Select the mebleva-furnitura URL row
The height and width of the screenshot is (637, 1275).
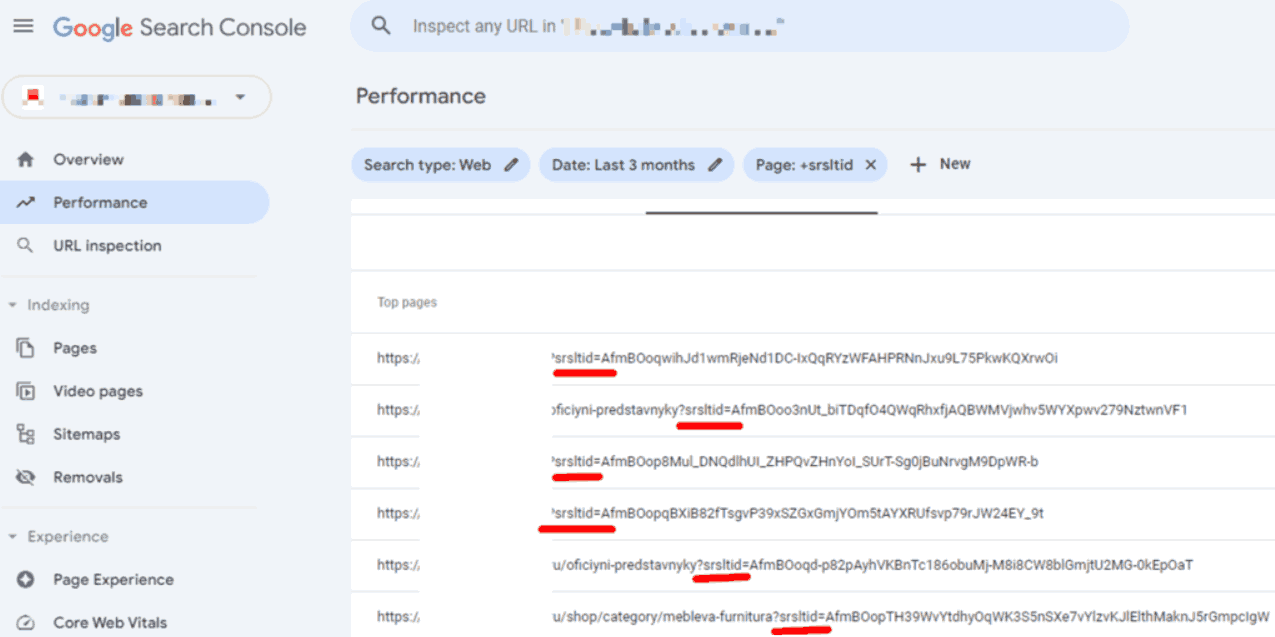click(813, 616)
